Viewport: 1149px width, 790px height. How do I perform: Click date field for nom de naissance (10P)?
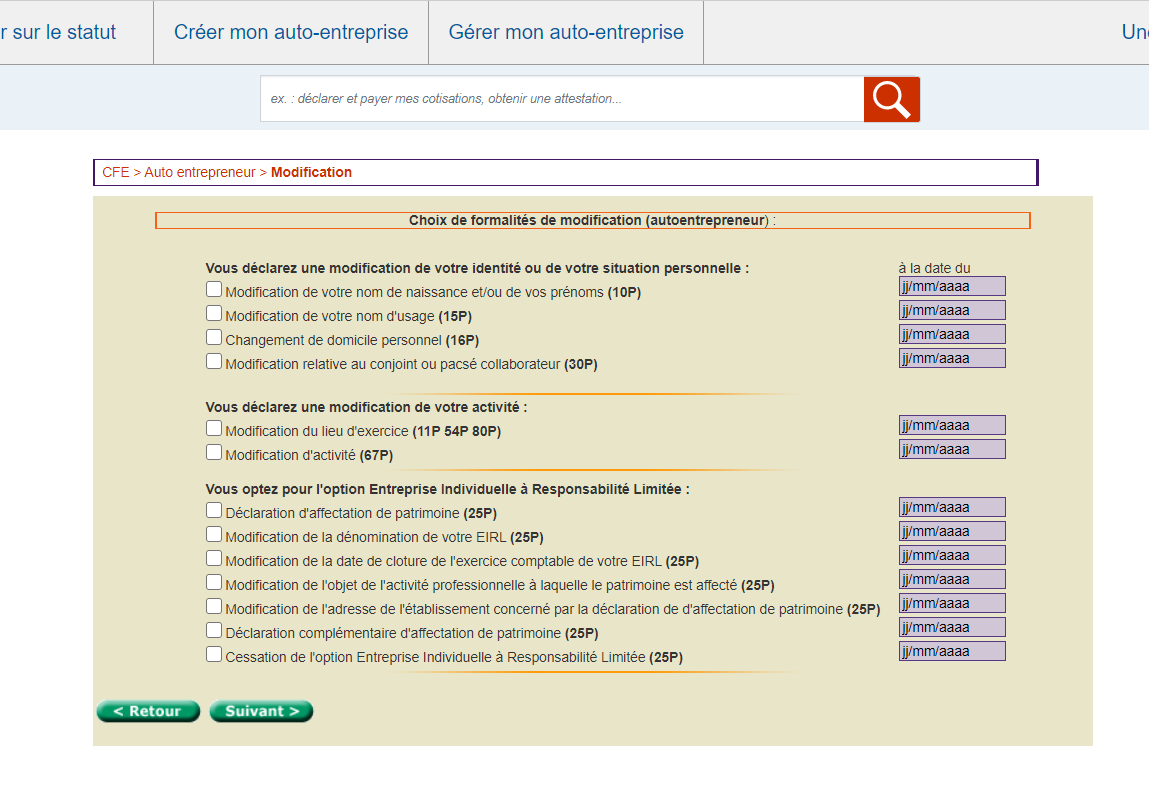(953, 287)
